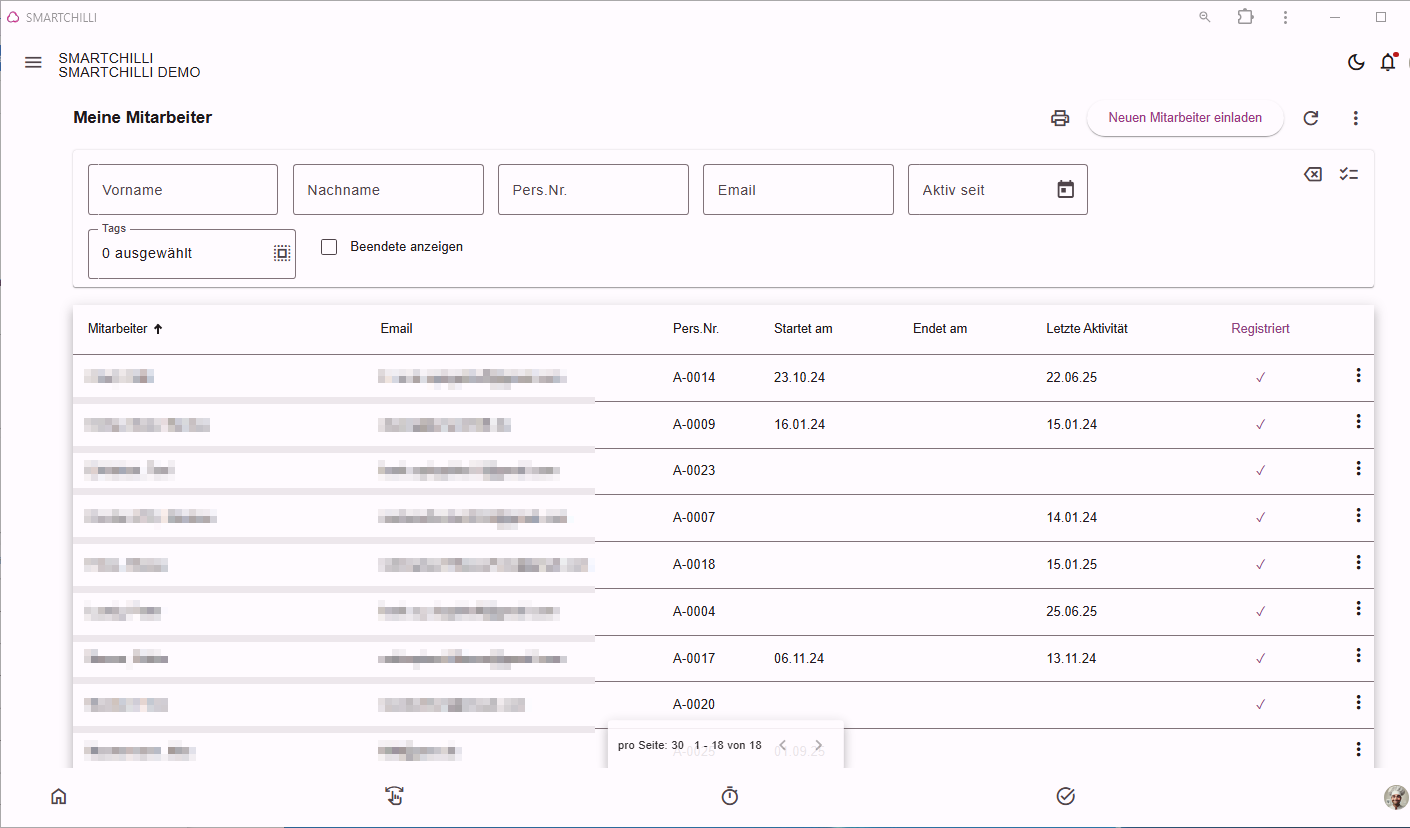
Task: Open row menu for A-0023
Action: coord(1358,468)
